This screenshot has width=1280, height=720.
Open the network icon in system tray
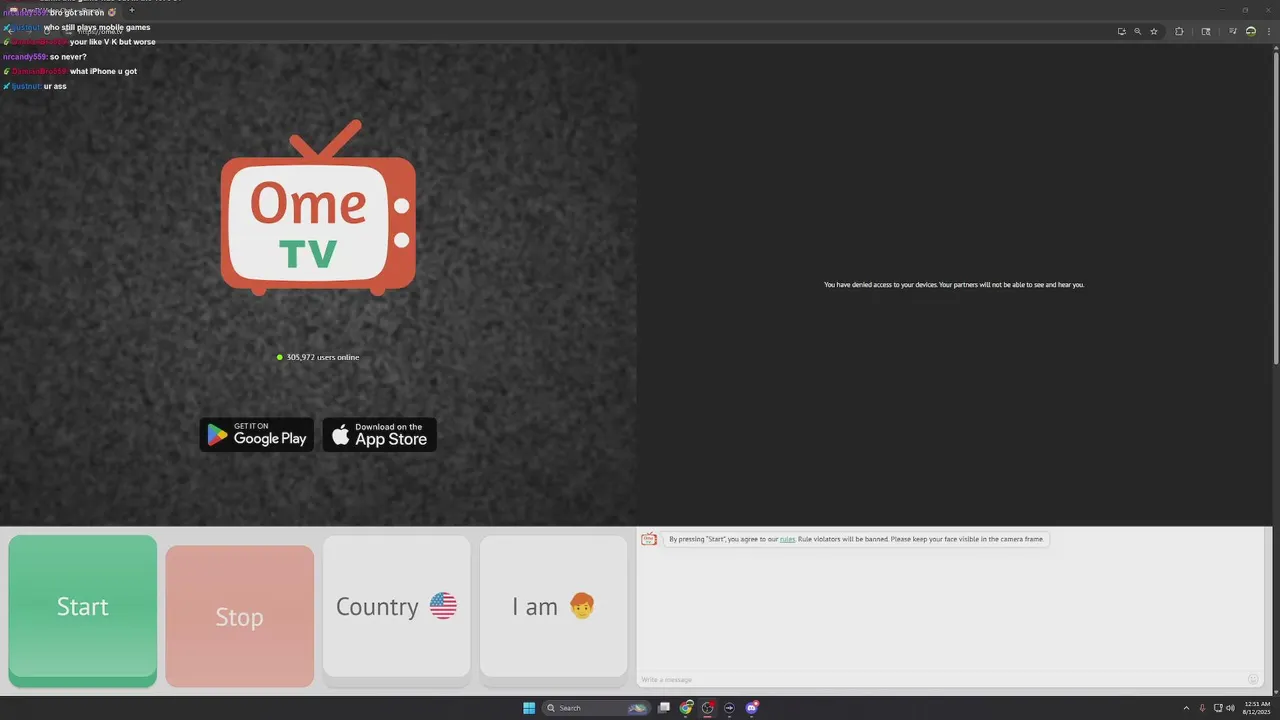[x=1218, y=708]
